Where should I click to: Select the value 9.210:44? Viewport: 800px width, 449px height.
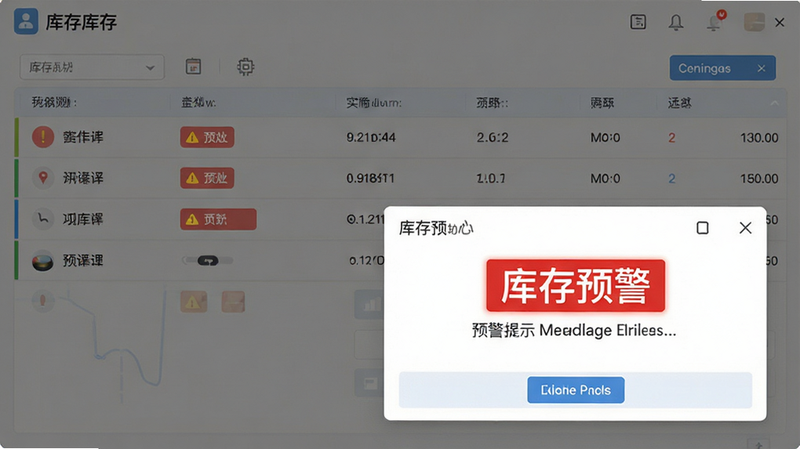[371, 137]
